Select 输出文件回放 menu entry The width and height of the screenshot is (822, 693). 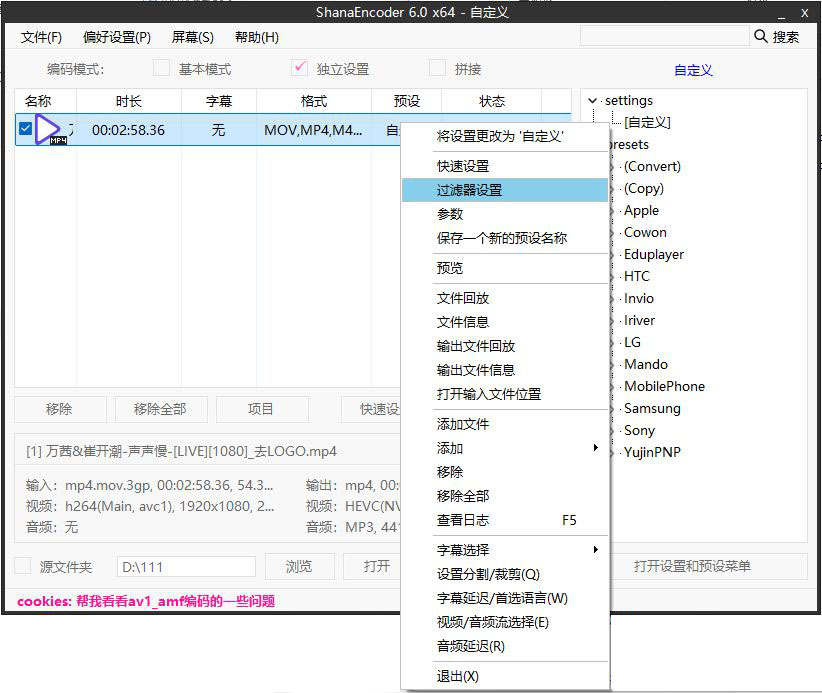tap(505, 346)
